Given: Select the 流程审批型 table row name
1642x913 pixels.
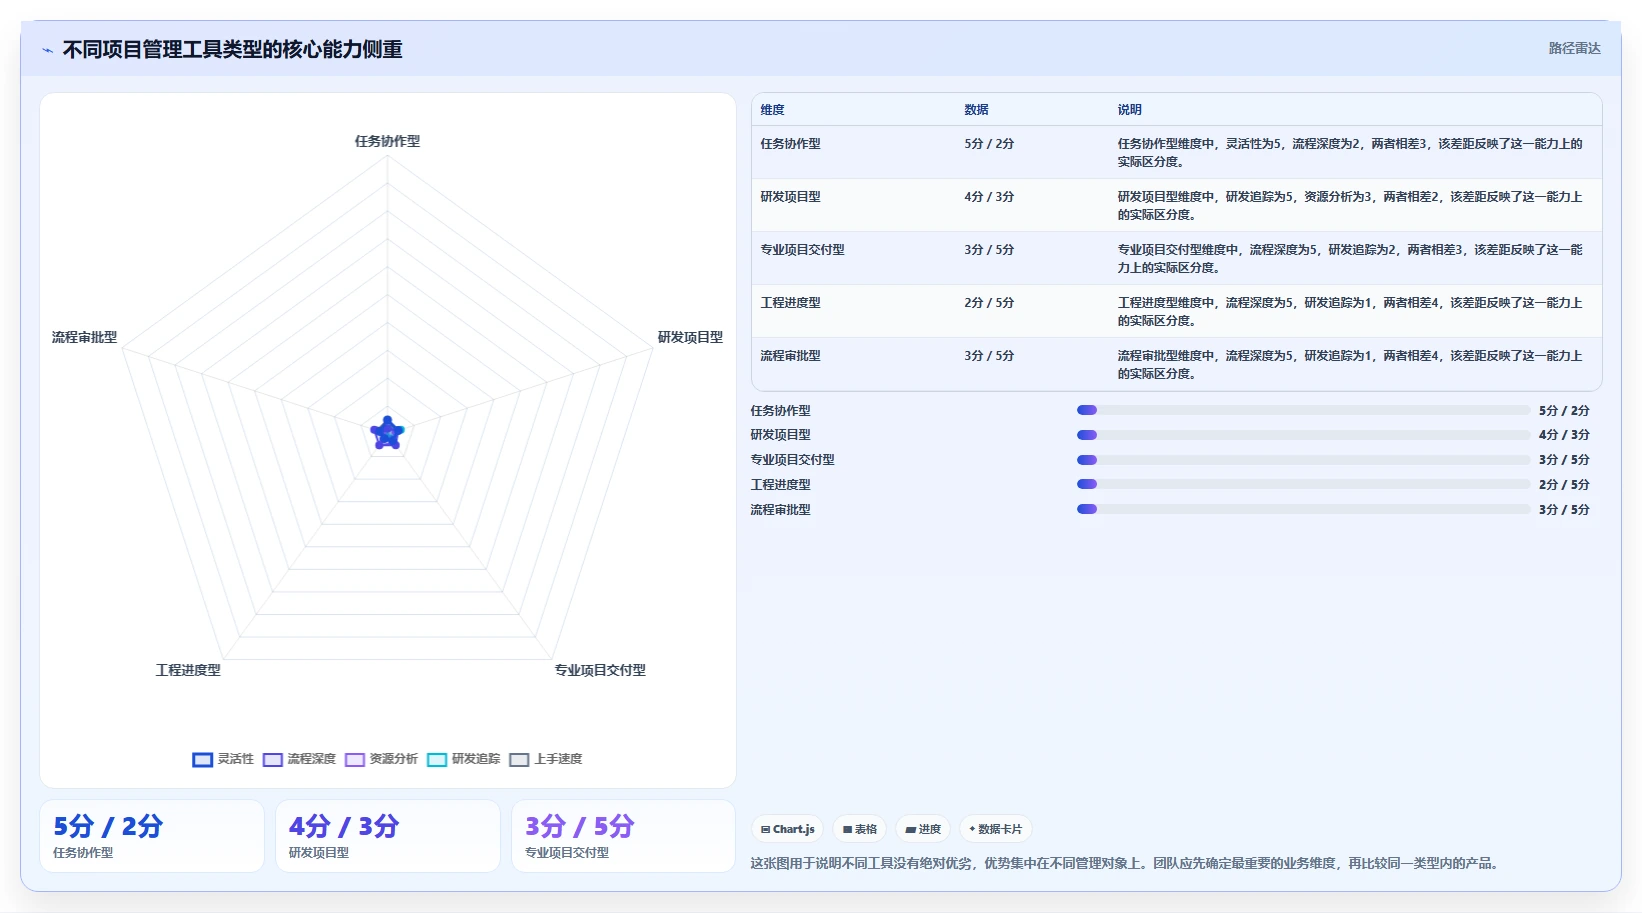Looking at the screenshot, I should [x=790, y=356].
